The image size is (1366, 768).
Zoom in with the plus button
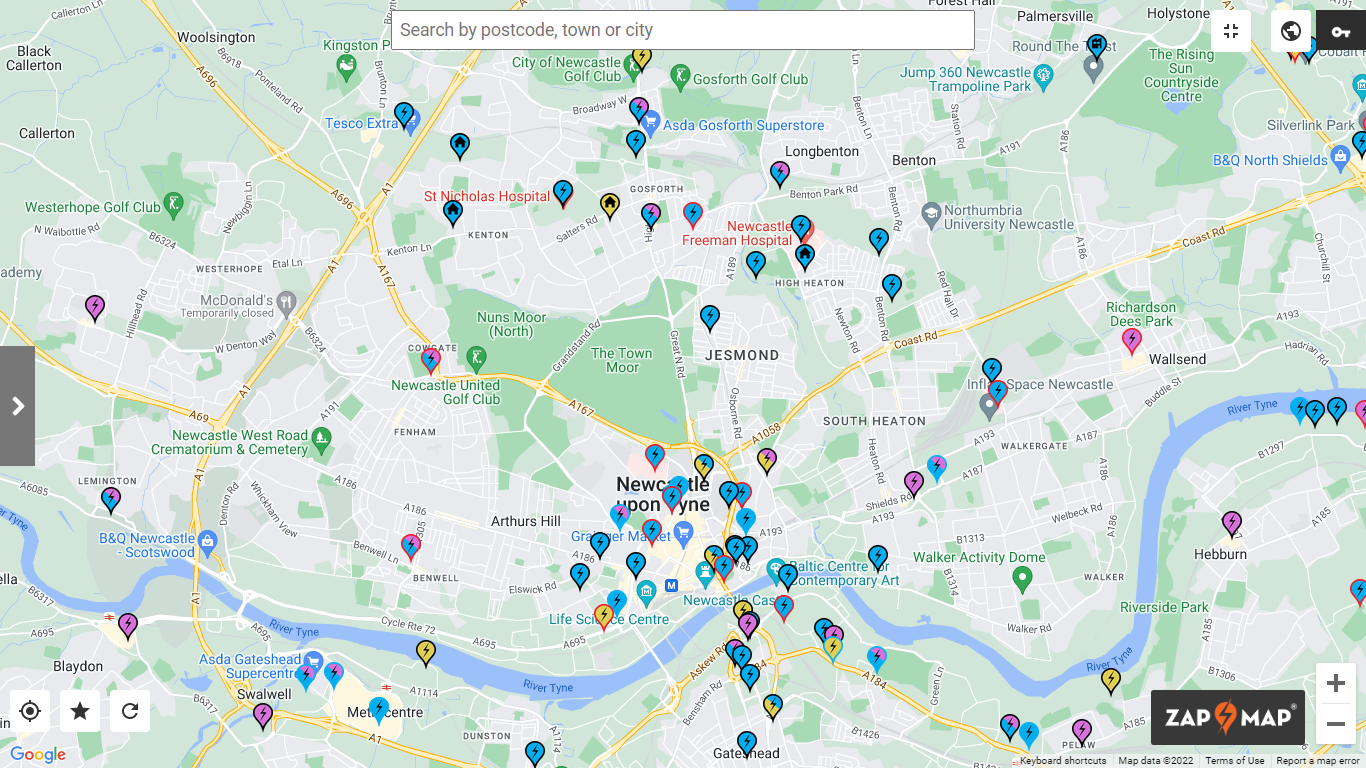coord(1335,684)
